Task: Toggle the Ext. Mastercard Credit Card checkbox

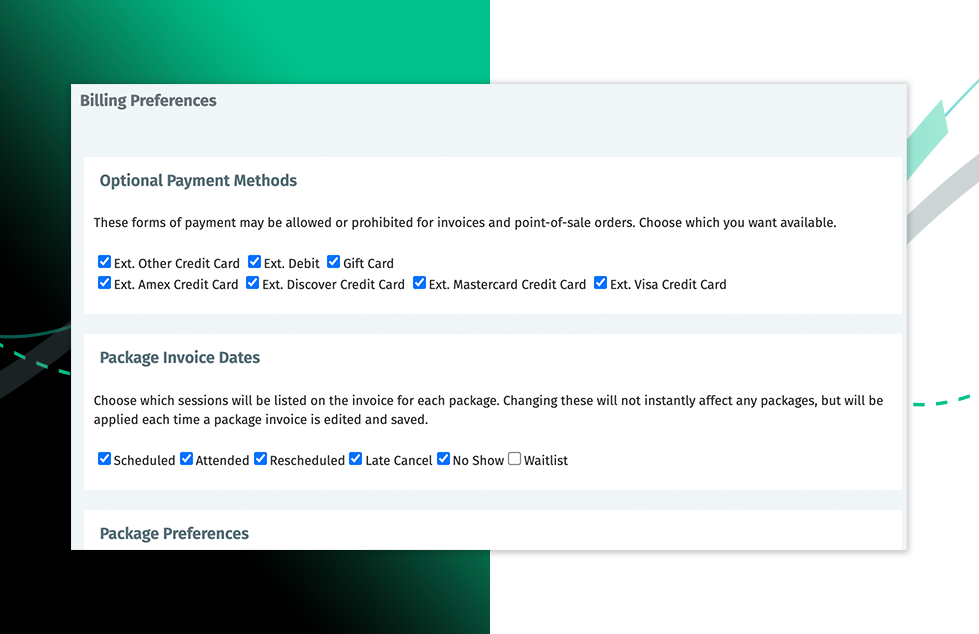Action: pyautogui.click(x=419, y=283)
